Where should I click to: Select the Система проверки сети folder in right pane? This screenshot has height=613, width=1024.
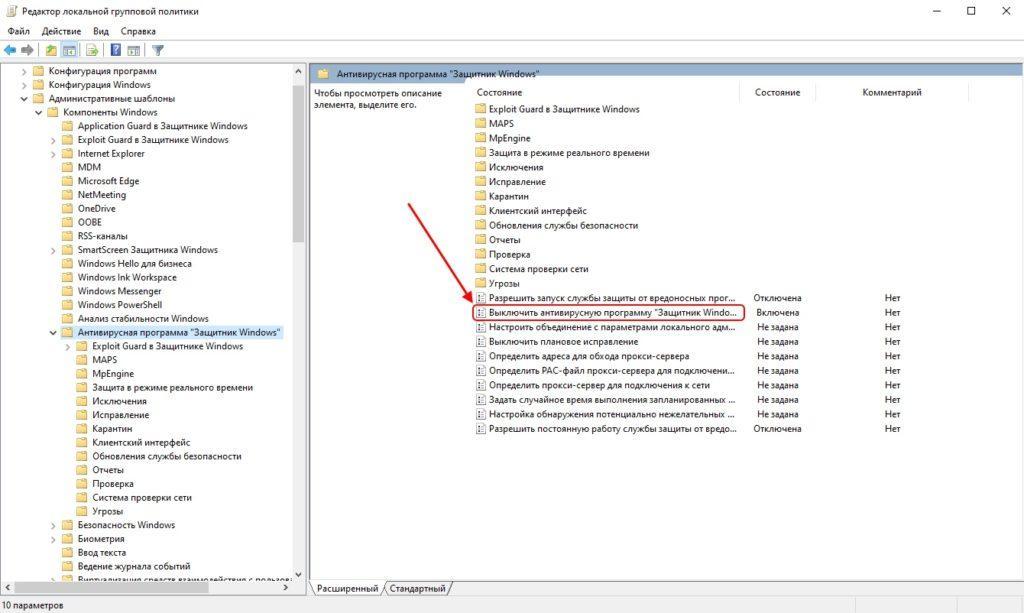[539, 269]
